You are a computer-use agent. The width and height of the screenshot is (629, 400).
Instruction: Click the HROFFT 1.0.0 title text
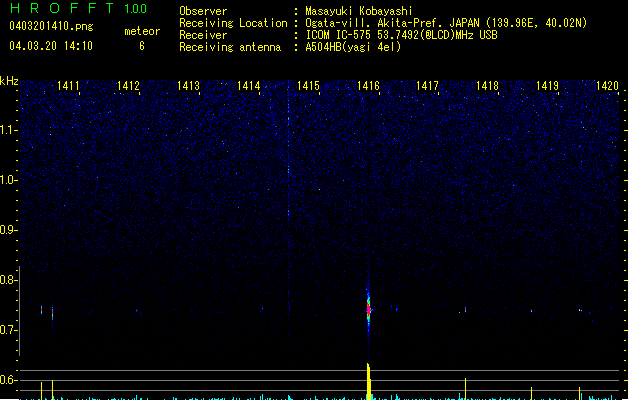pyautogui.click(x=78, y=8)
